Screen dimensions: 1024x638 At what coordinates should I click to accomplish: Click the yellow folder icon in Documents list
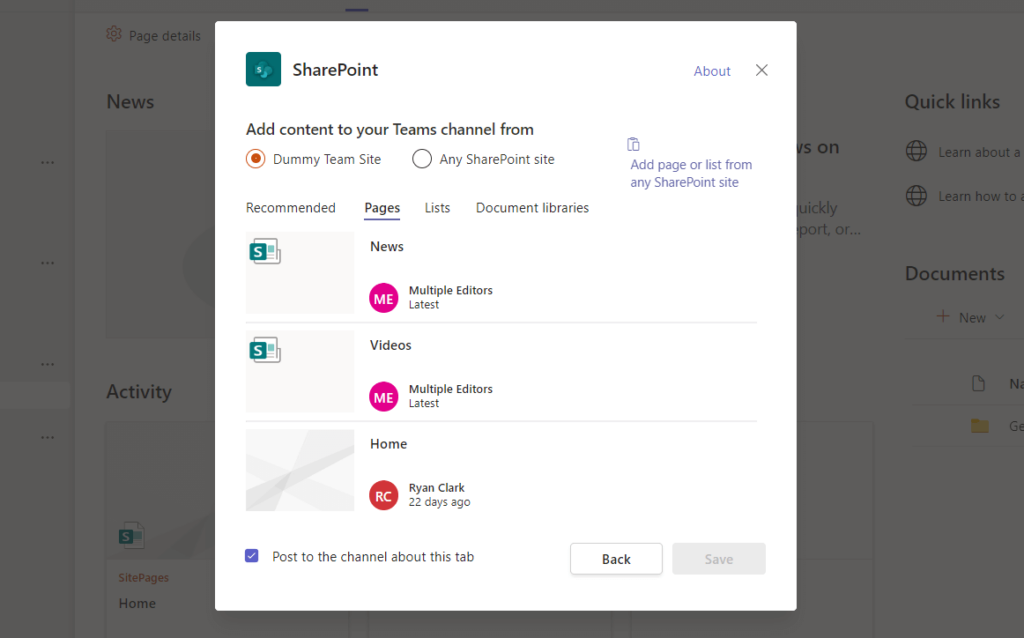(x=980, y=426)
